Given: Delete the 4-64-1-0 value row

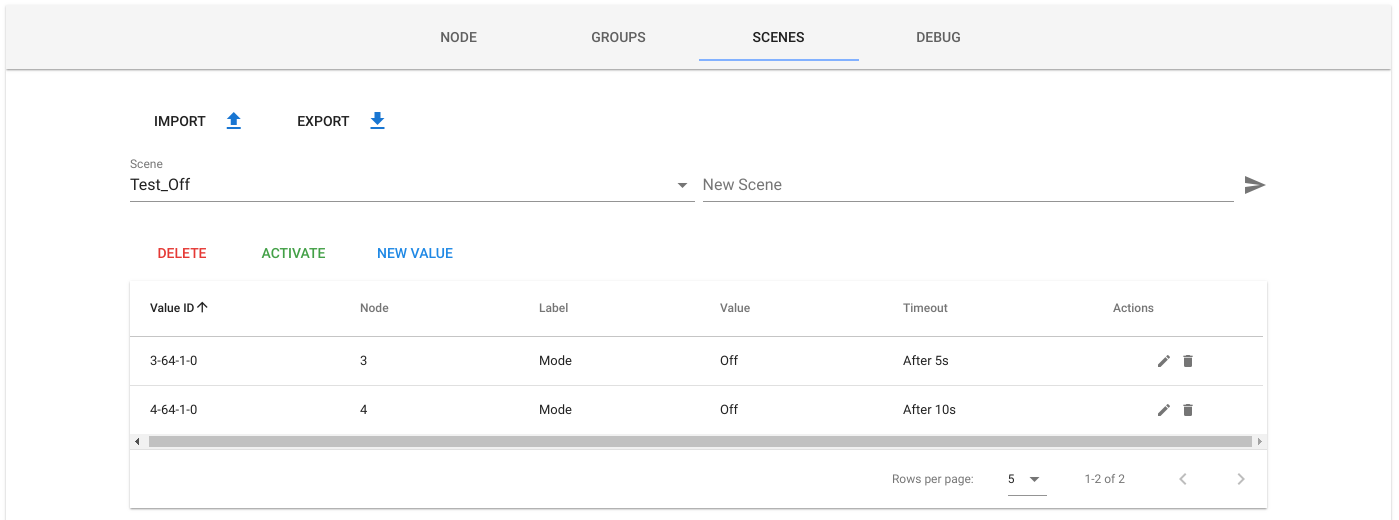Looking at the screenshot, I should point(1188,410).
